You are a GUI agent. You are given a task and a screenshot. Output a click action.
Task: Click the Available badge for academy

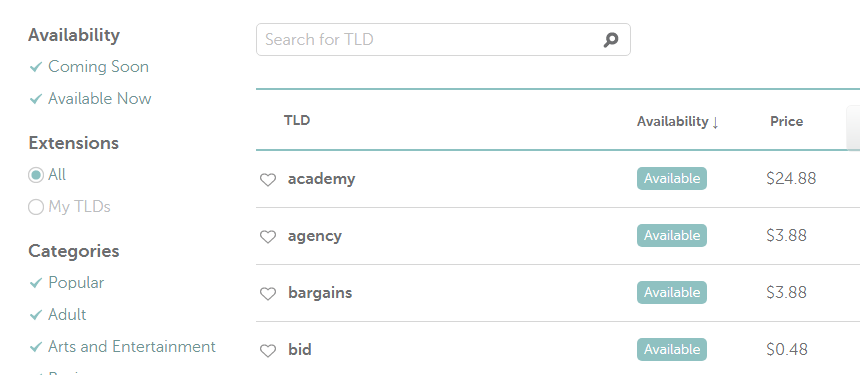click(672, 179)
